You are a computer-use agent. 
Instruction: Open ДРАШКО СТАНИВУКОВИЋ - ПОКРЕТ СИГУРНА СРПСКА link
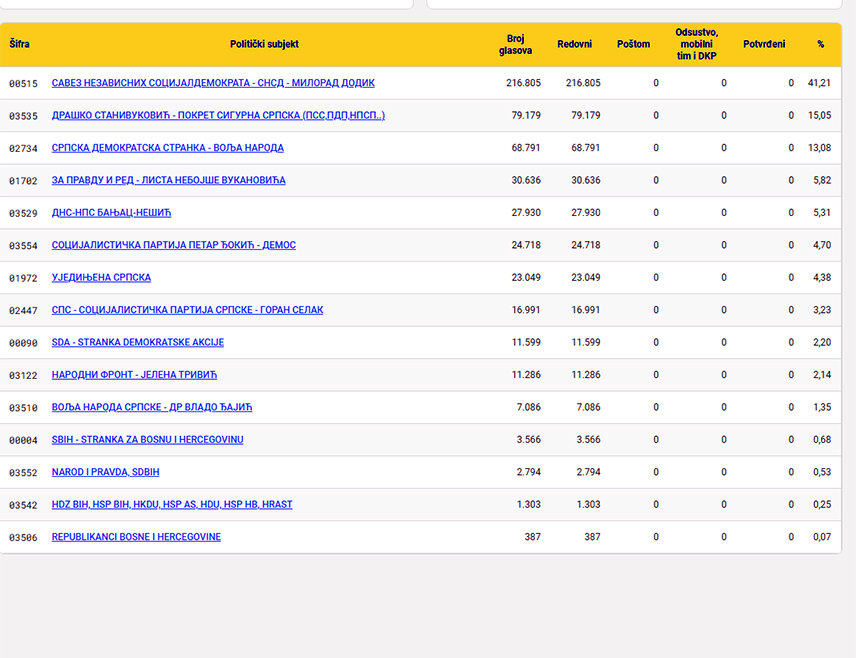point(218,115)
